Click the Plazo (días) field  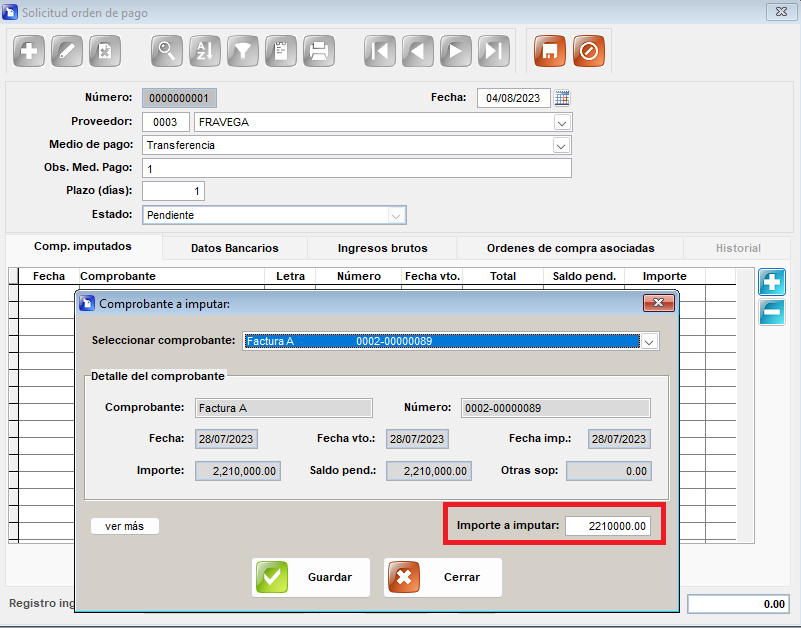click(x=174, y=191)
